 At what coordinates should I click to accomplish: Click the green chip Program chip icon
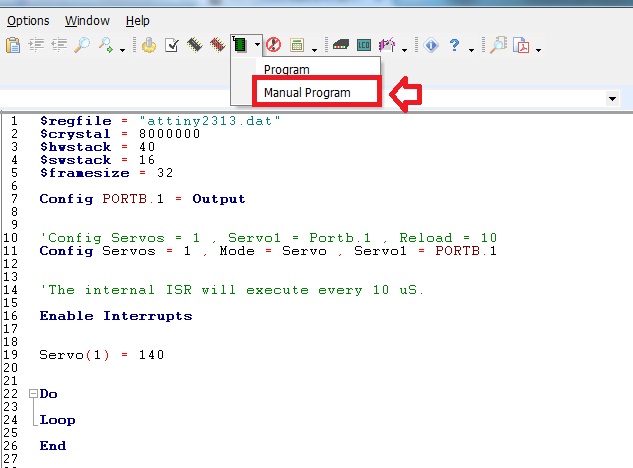pos(240,44)
